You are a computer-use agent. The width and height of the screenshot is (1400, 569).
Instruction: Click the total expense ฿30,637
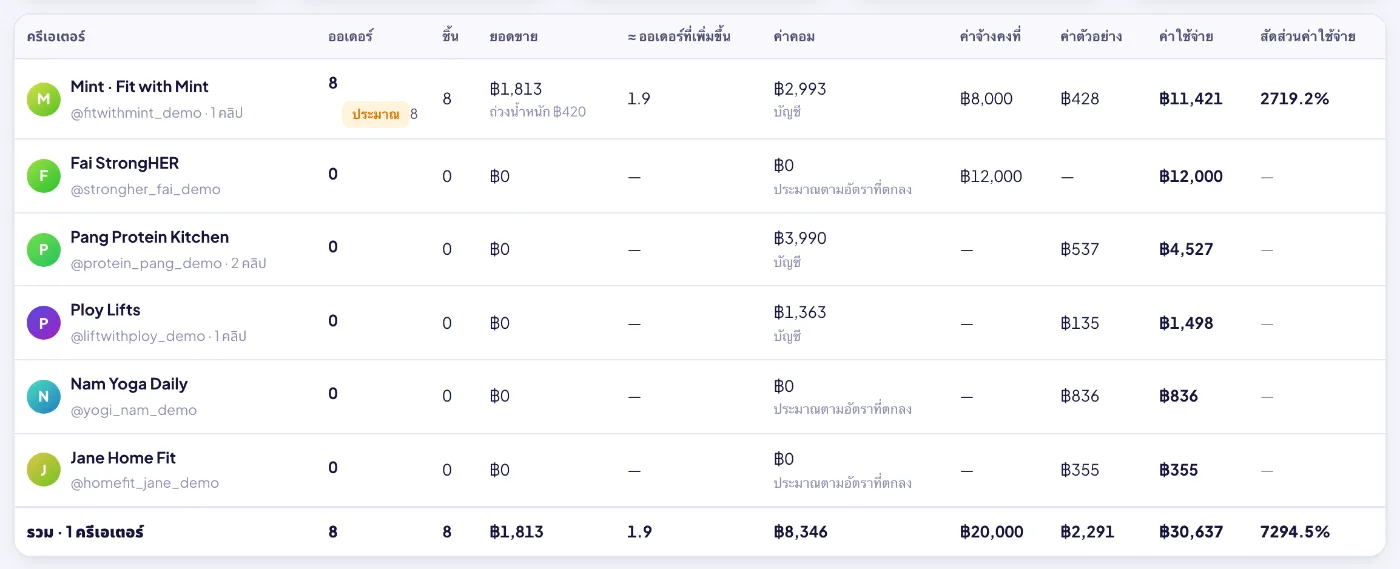click(1191, 532)
